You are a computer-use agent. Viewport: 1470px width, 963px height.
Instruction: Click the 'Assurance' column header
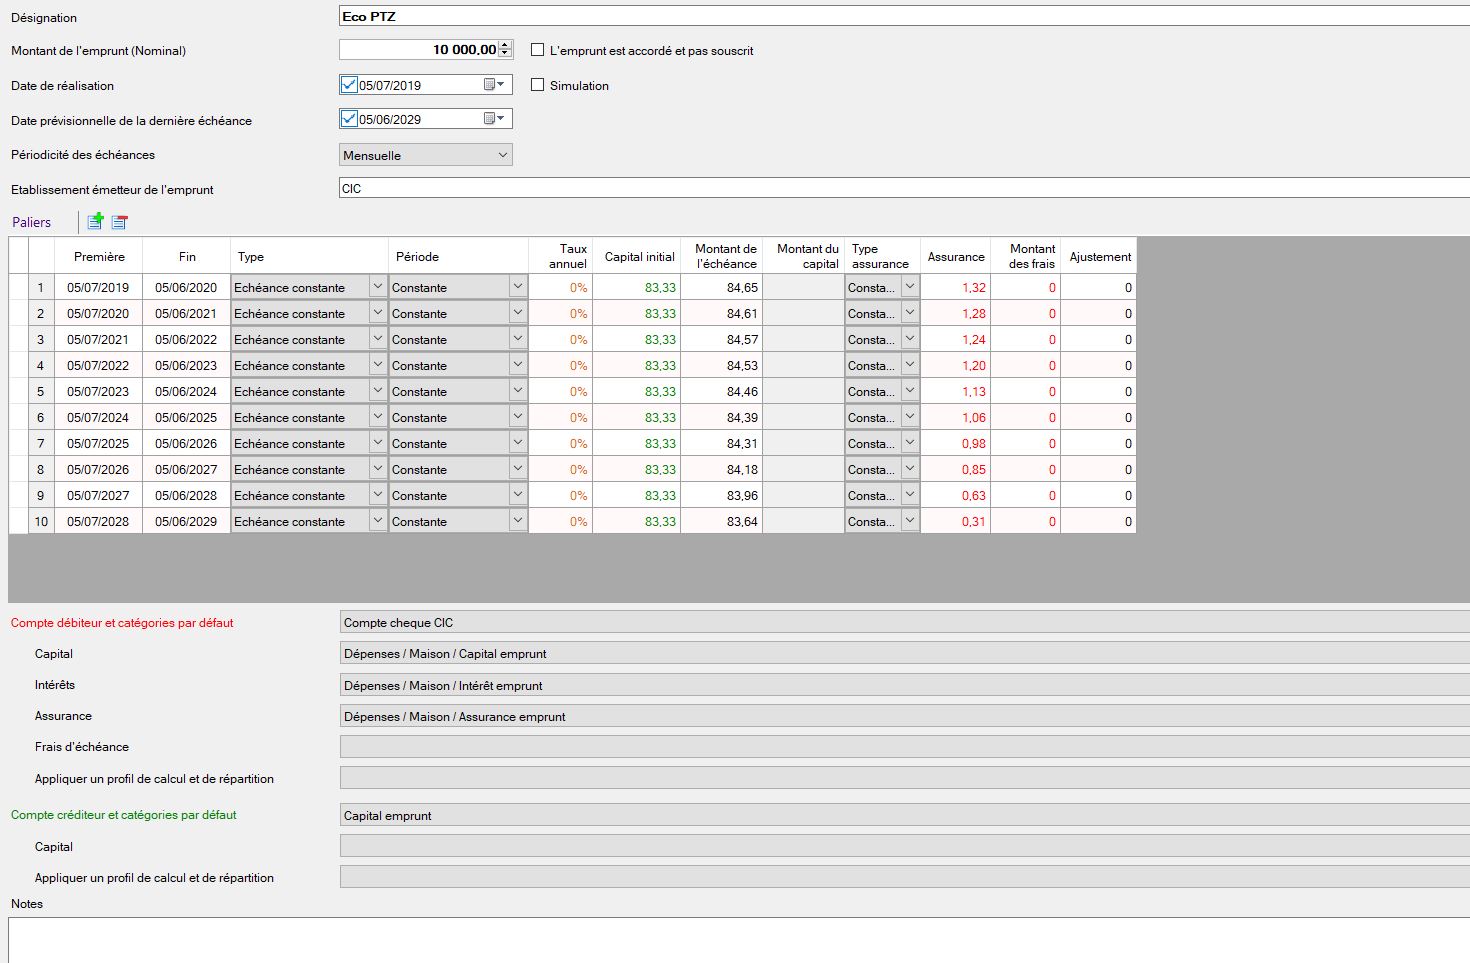[955, 256]
